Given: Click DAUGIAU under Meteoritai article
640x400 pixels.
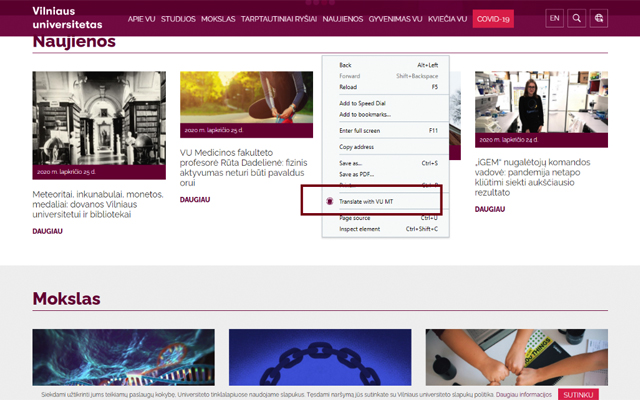Looking at the screenshot, I should 47,231.
